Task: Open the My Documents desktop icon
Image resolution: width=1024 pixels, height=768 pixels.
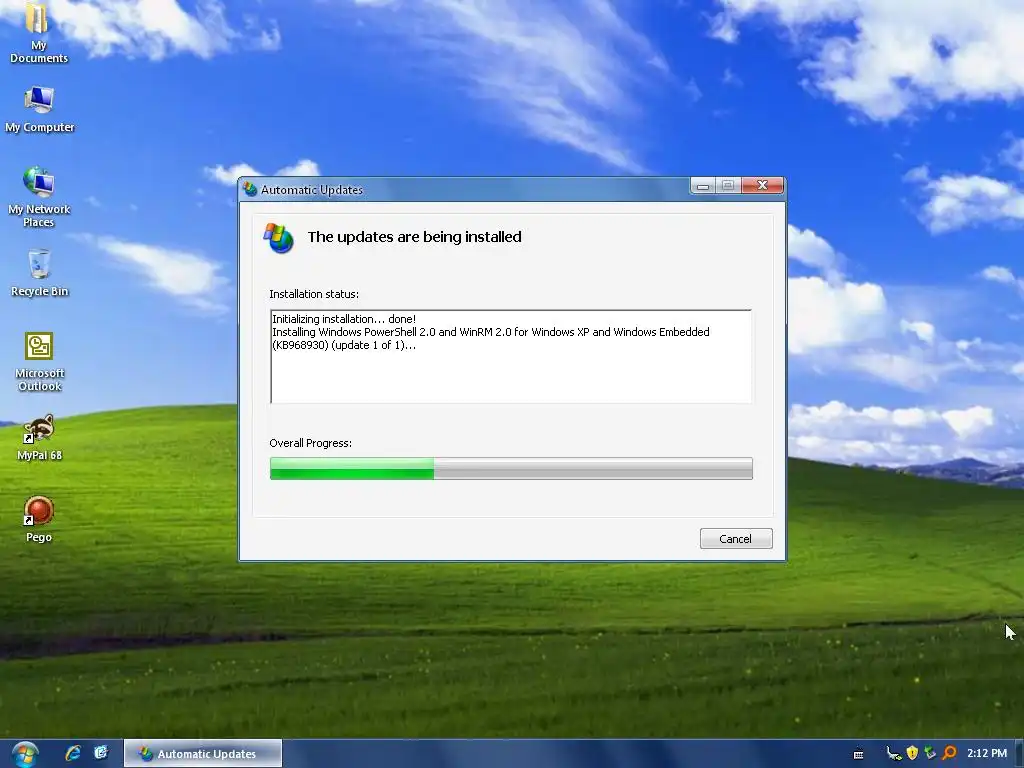Action: (x=39, y=33)
